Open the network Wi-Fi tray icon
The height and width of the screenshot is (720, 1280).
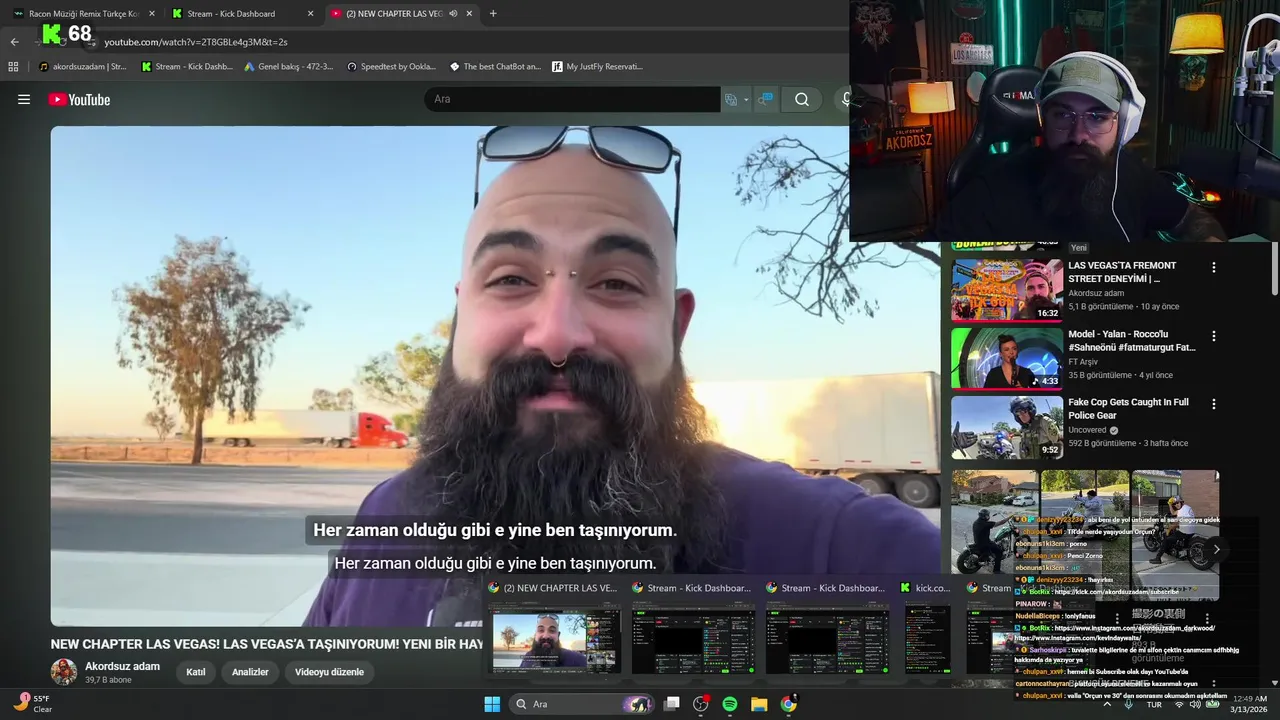[1178, 704]
